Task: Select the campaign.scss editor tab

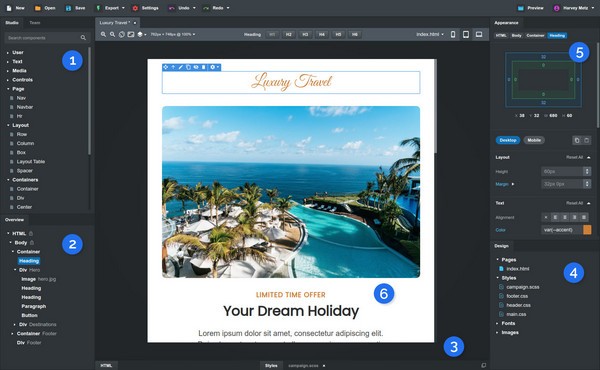Action: pyautogui.click(x=303, y=365)
